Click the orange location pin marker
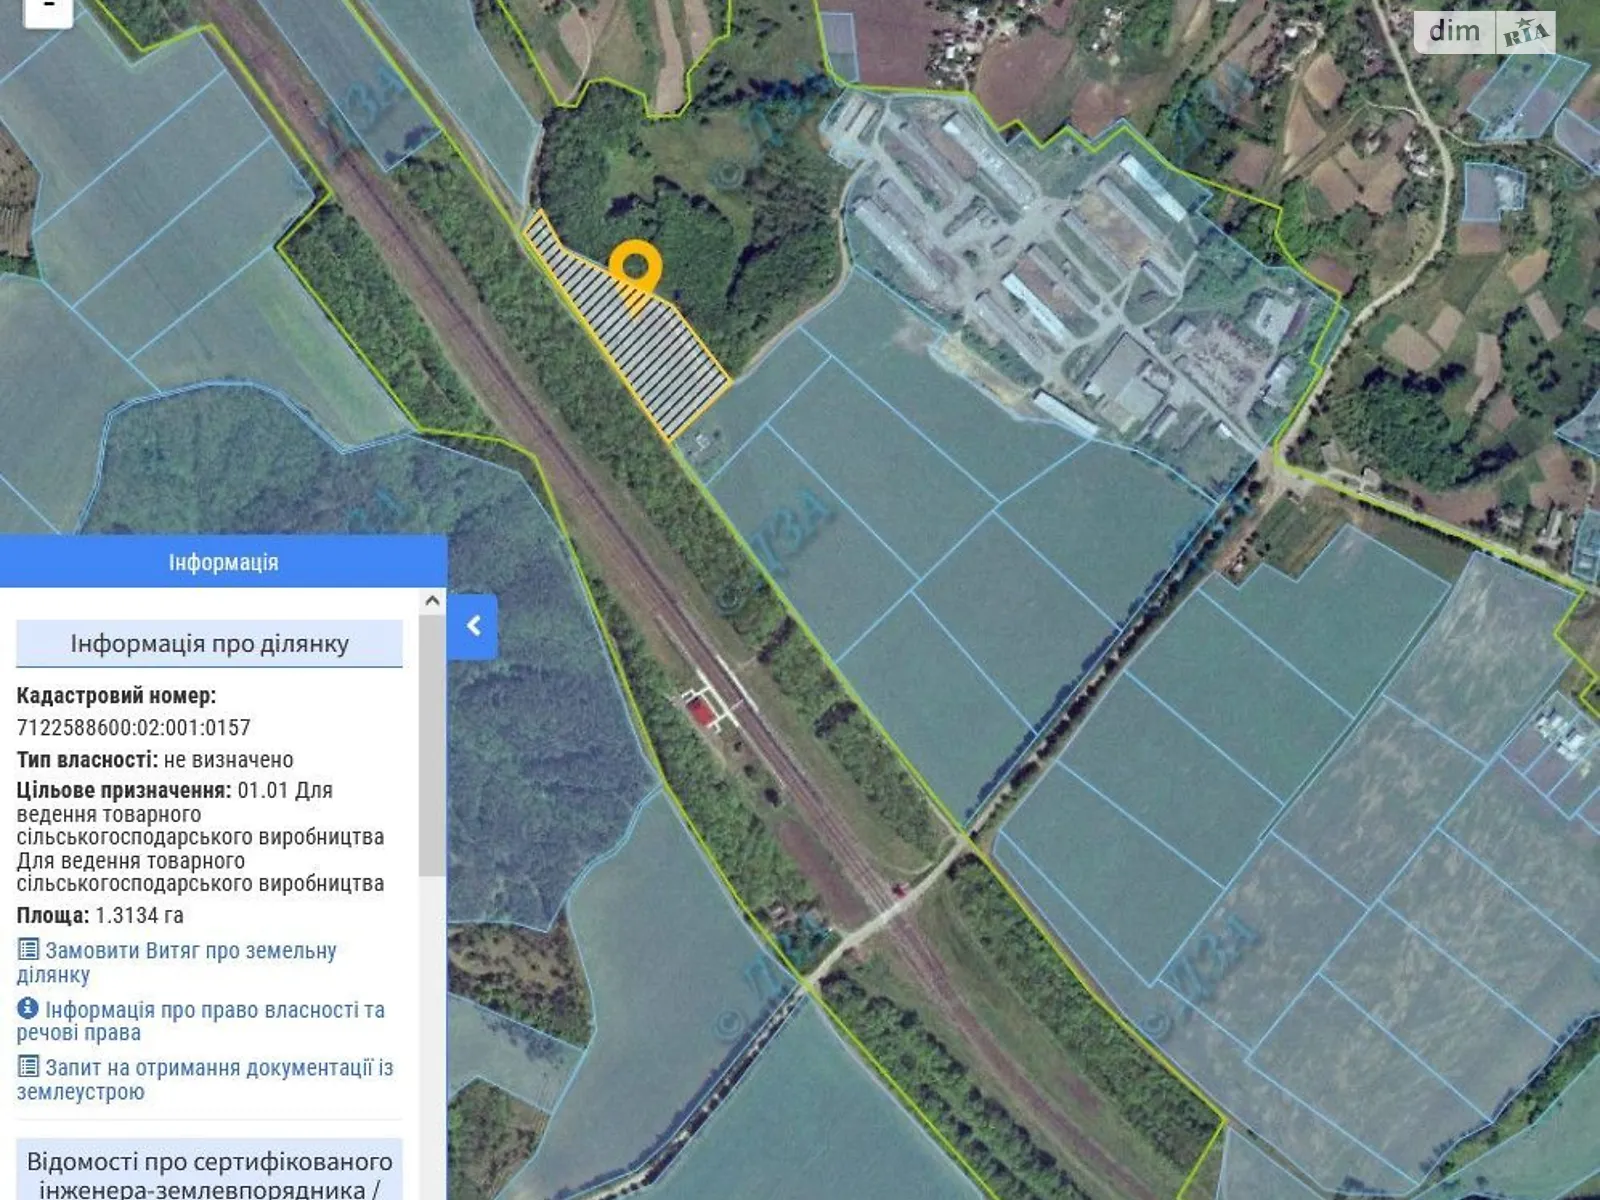Screen dimensions: 1600x1200 point(635,267)
